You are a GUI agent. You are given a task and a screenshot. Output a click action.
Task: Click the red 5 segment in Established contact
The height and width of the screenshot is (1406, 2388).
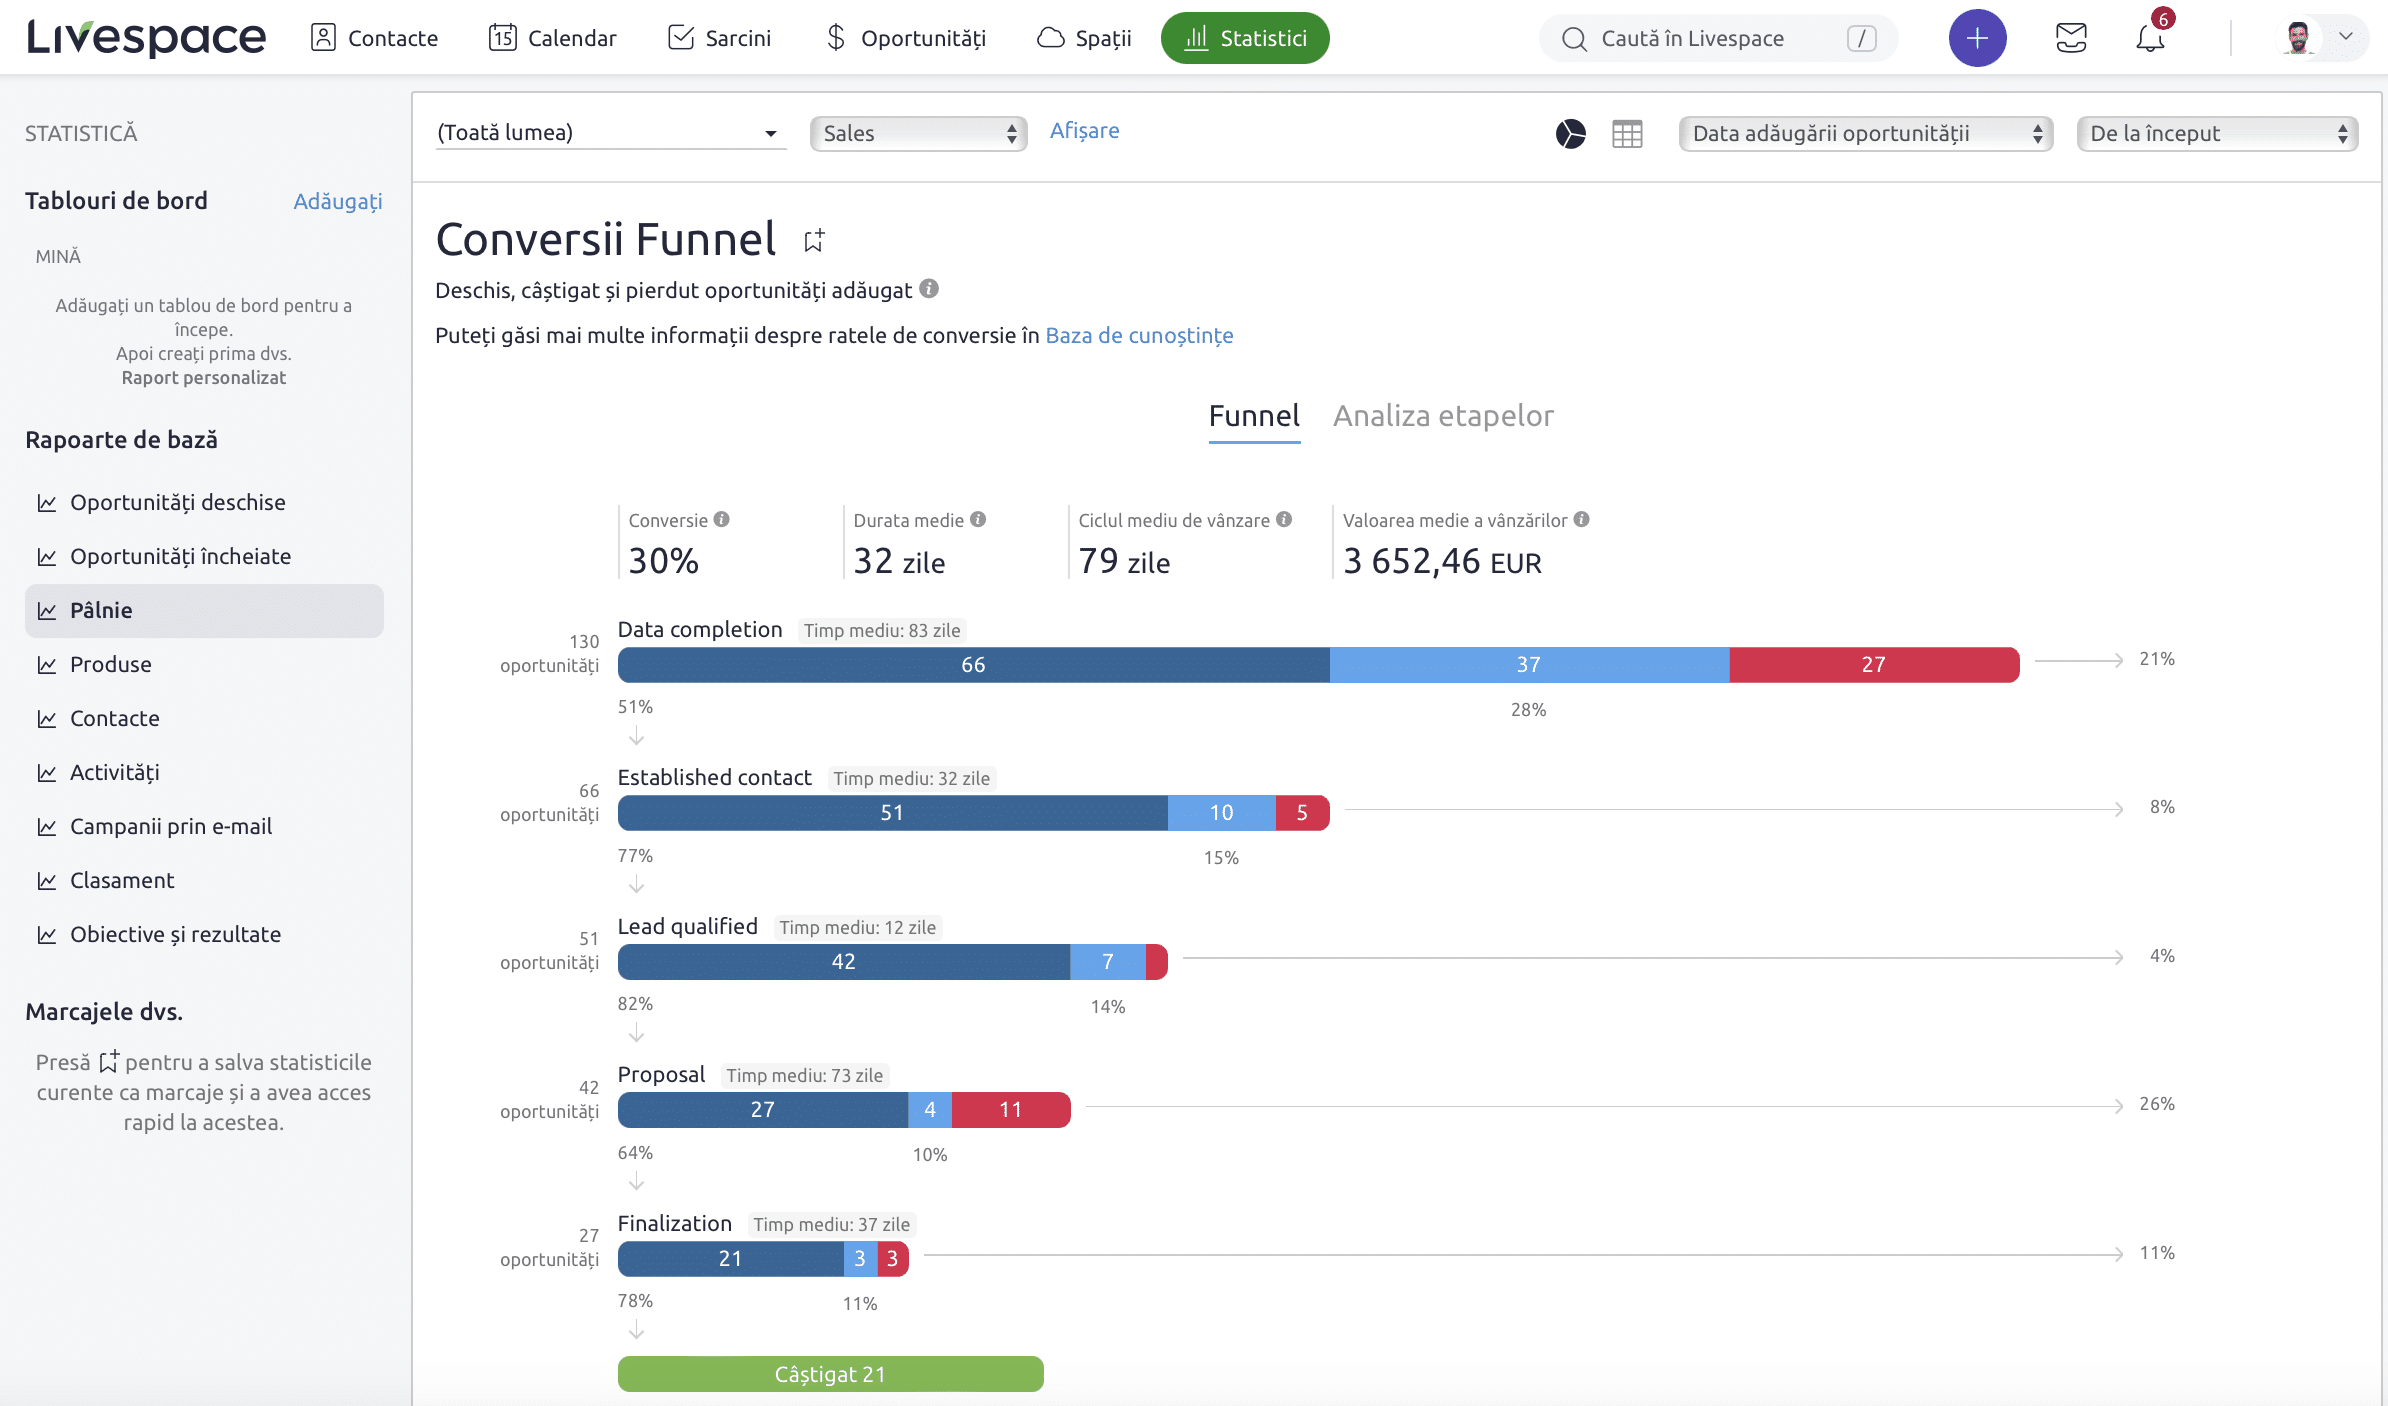[x=1303, y=813]
